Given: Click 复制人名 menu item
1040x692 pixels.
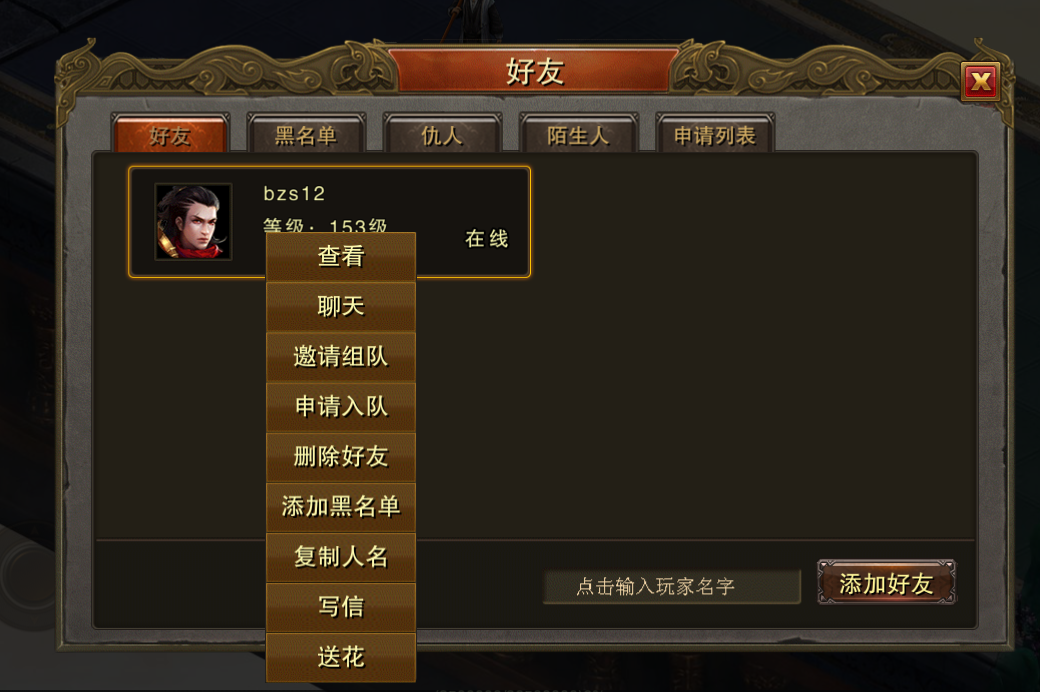Looking at the screenshot, I should [341, 557].
